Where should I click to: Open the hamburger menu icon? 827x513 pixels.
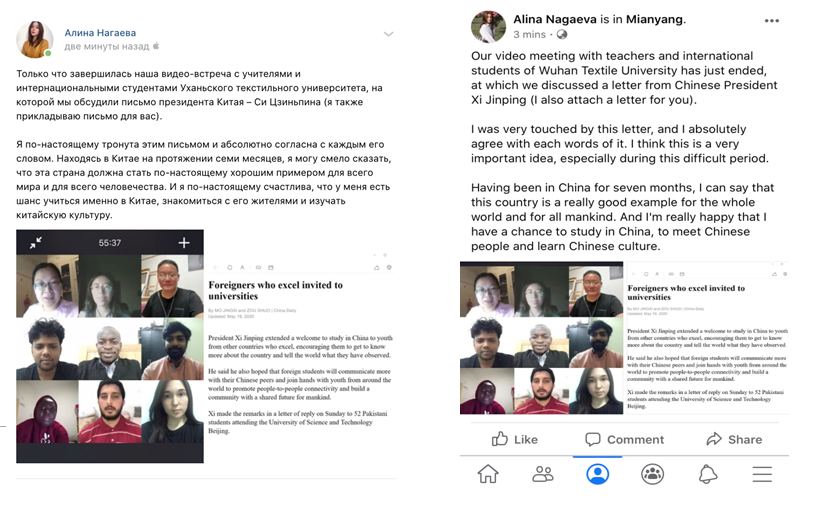[x=762, y=473]
